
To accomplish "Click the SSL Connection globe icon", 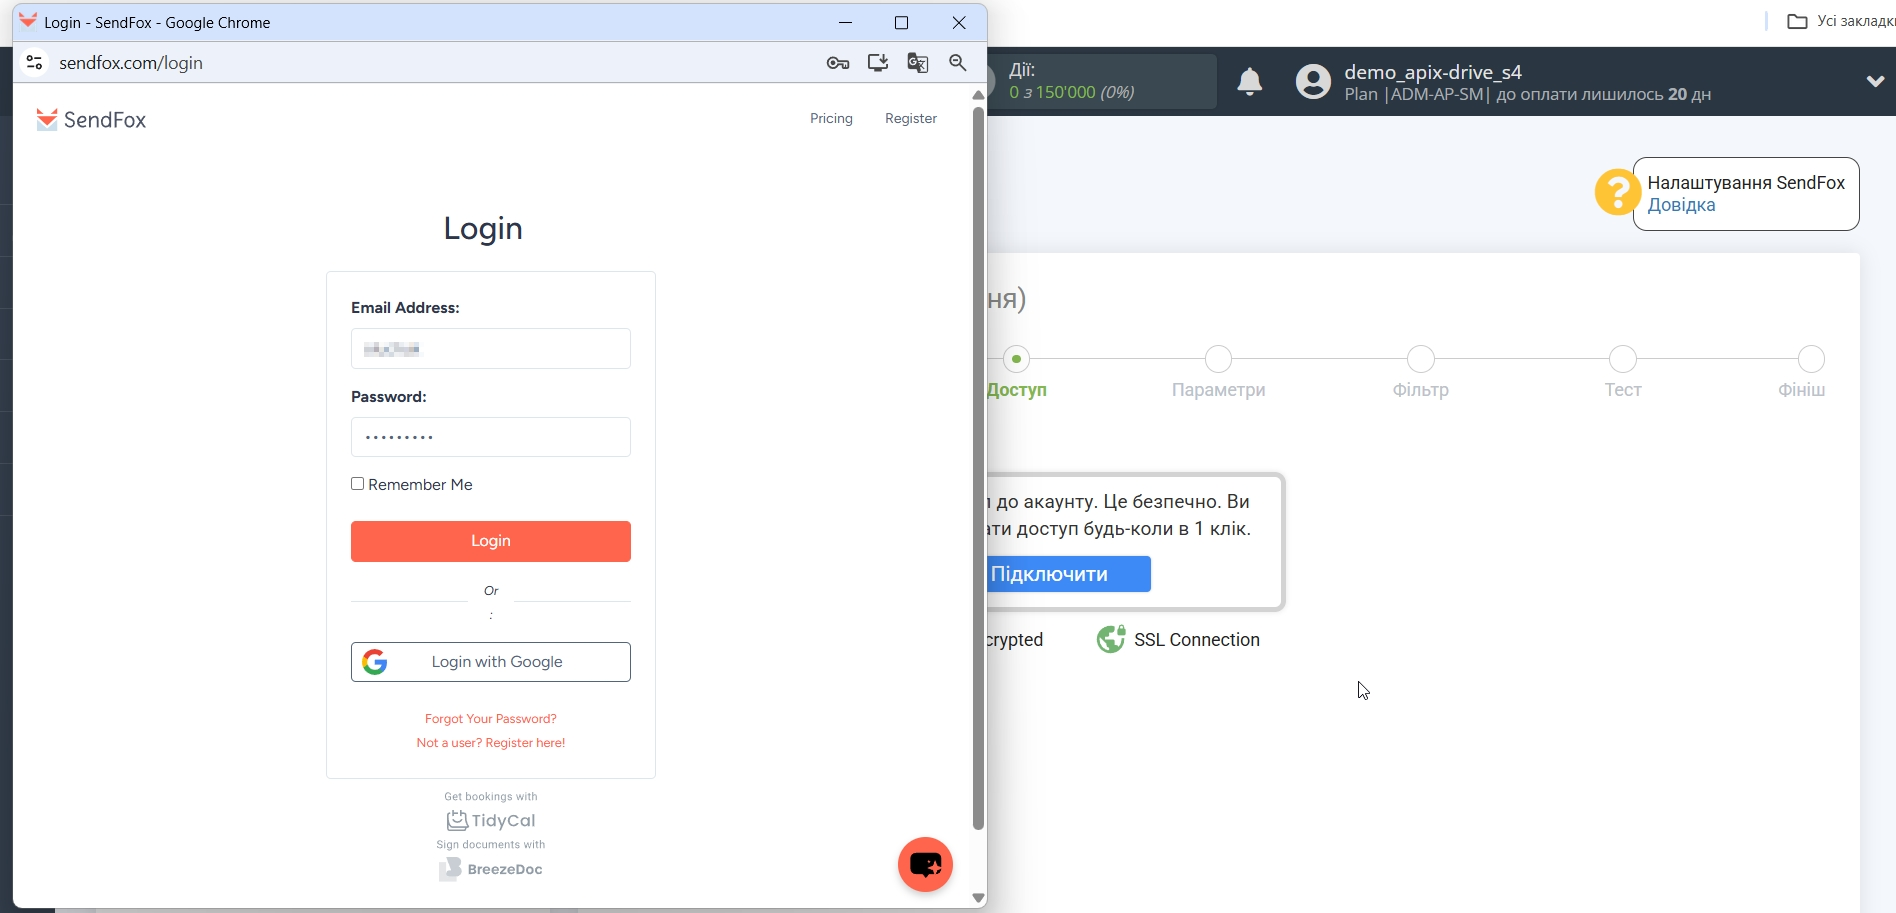I will tap(1111, 639).
